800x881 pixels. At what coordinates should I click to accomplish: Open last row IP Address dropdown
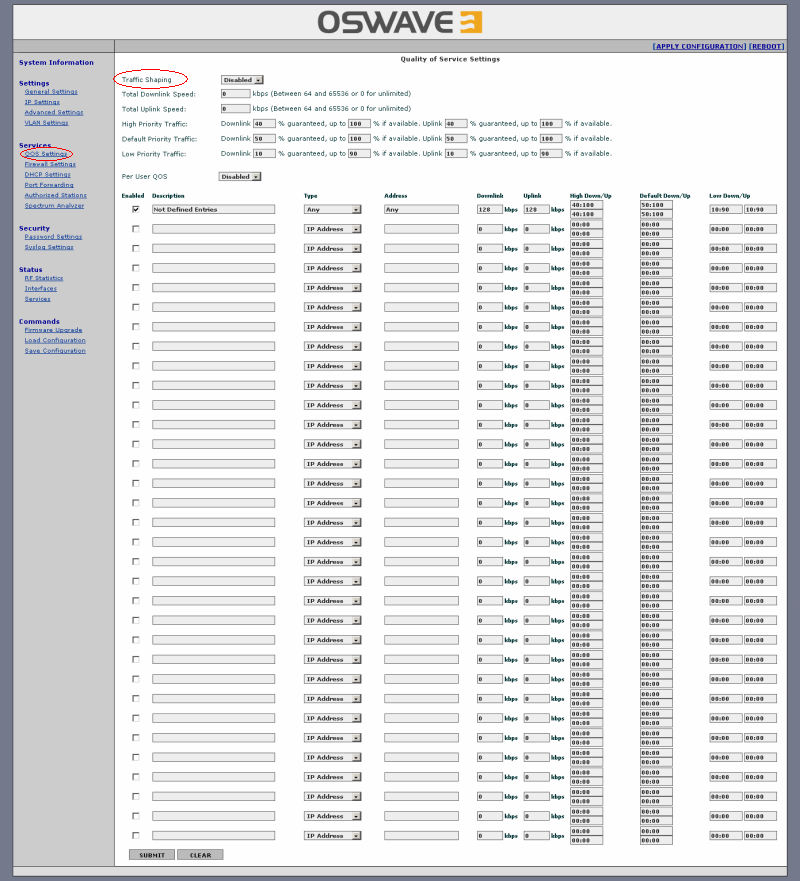pos(333,835)
